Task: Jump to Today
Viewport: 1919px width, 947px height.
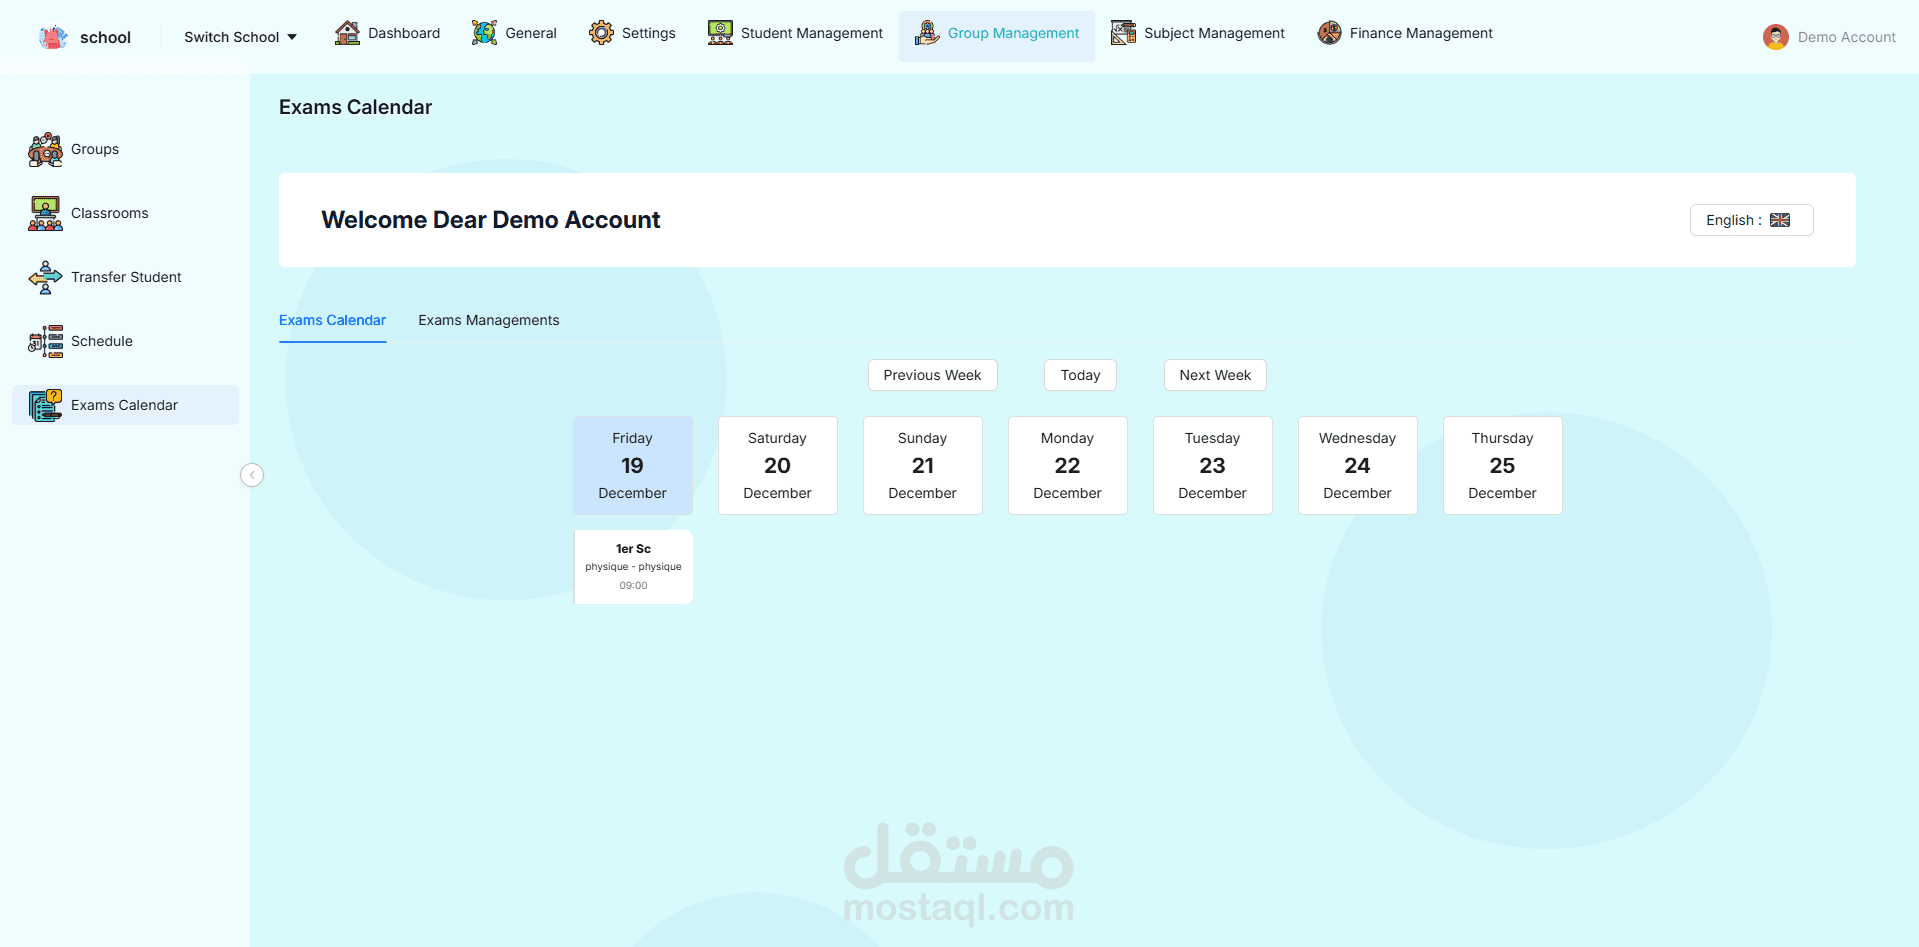Action: pos(1080,375)
